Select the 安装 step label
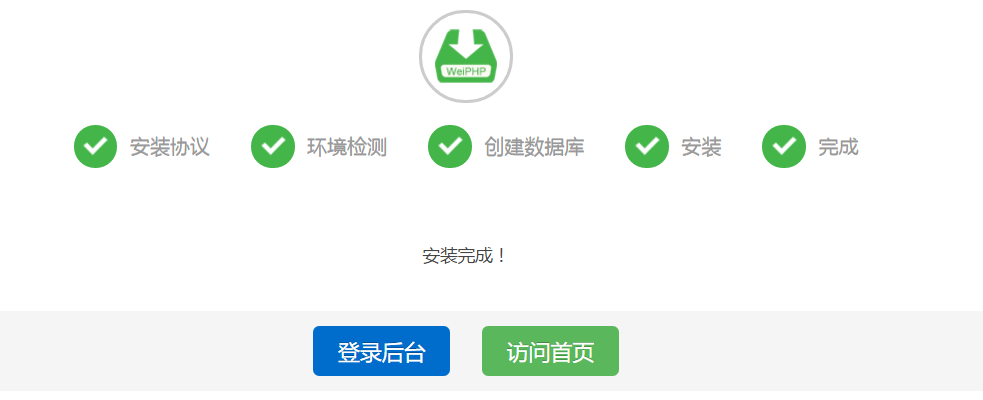Viewport: 983px width, 400px height. [x=702, y=147]
